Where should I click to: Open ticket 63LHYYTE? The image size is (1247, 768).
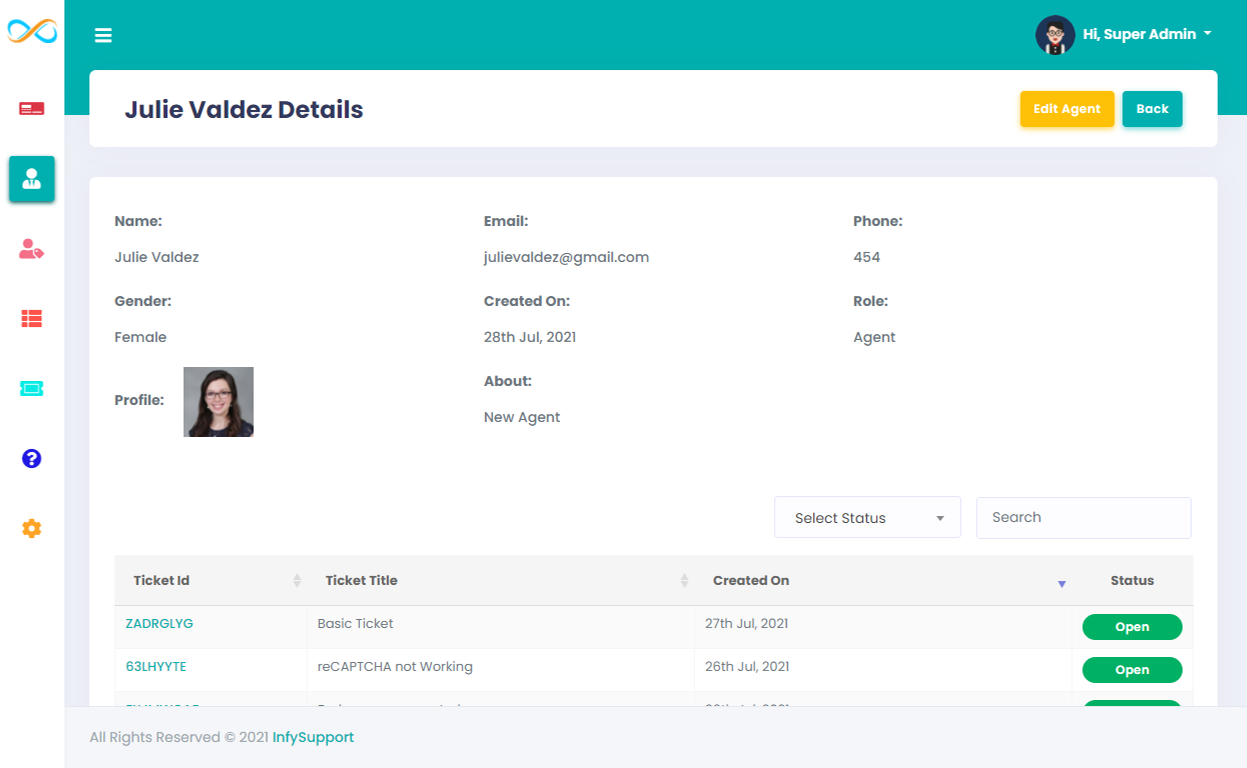156,666
